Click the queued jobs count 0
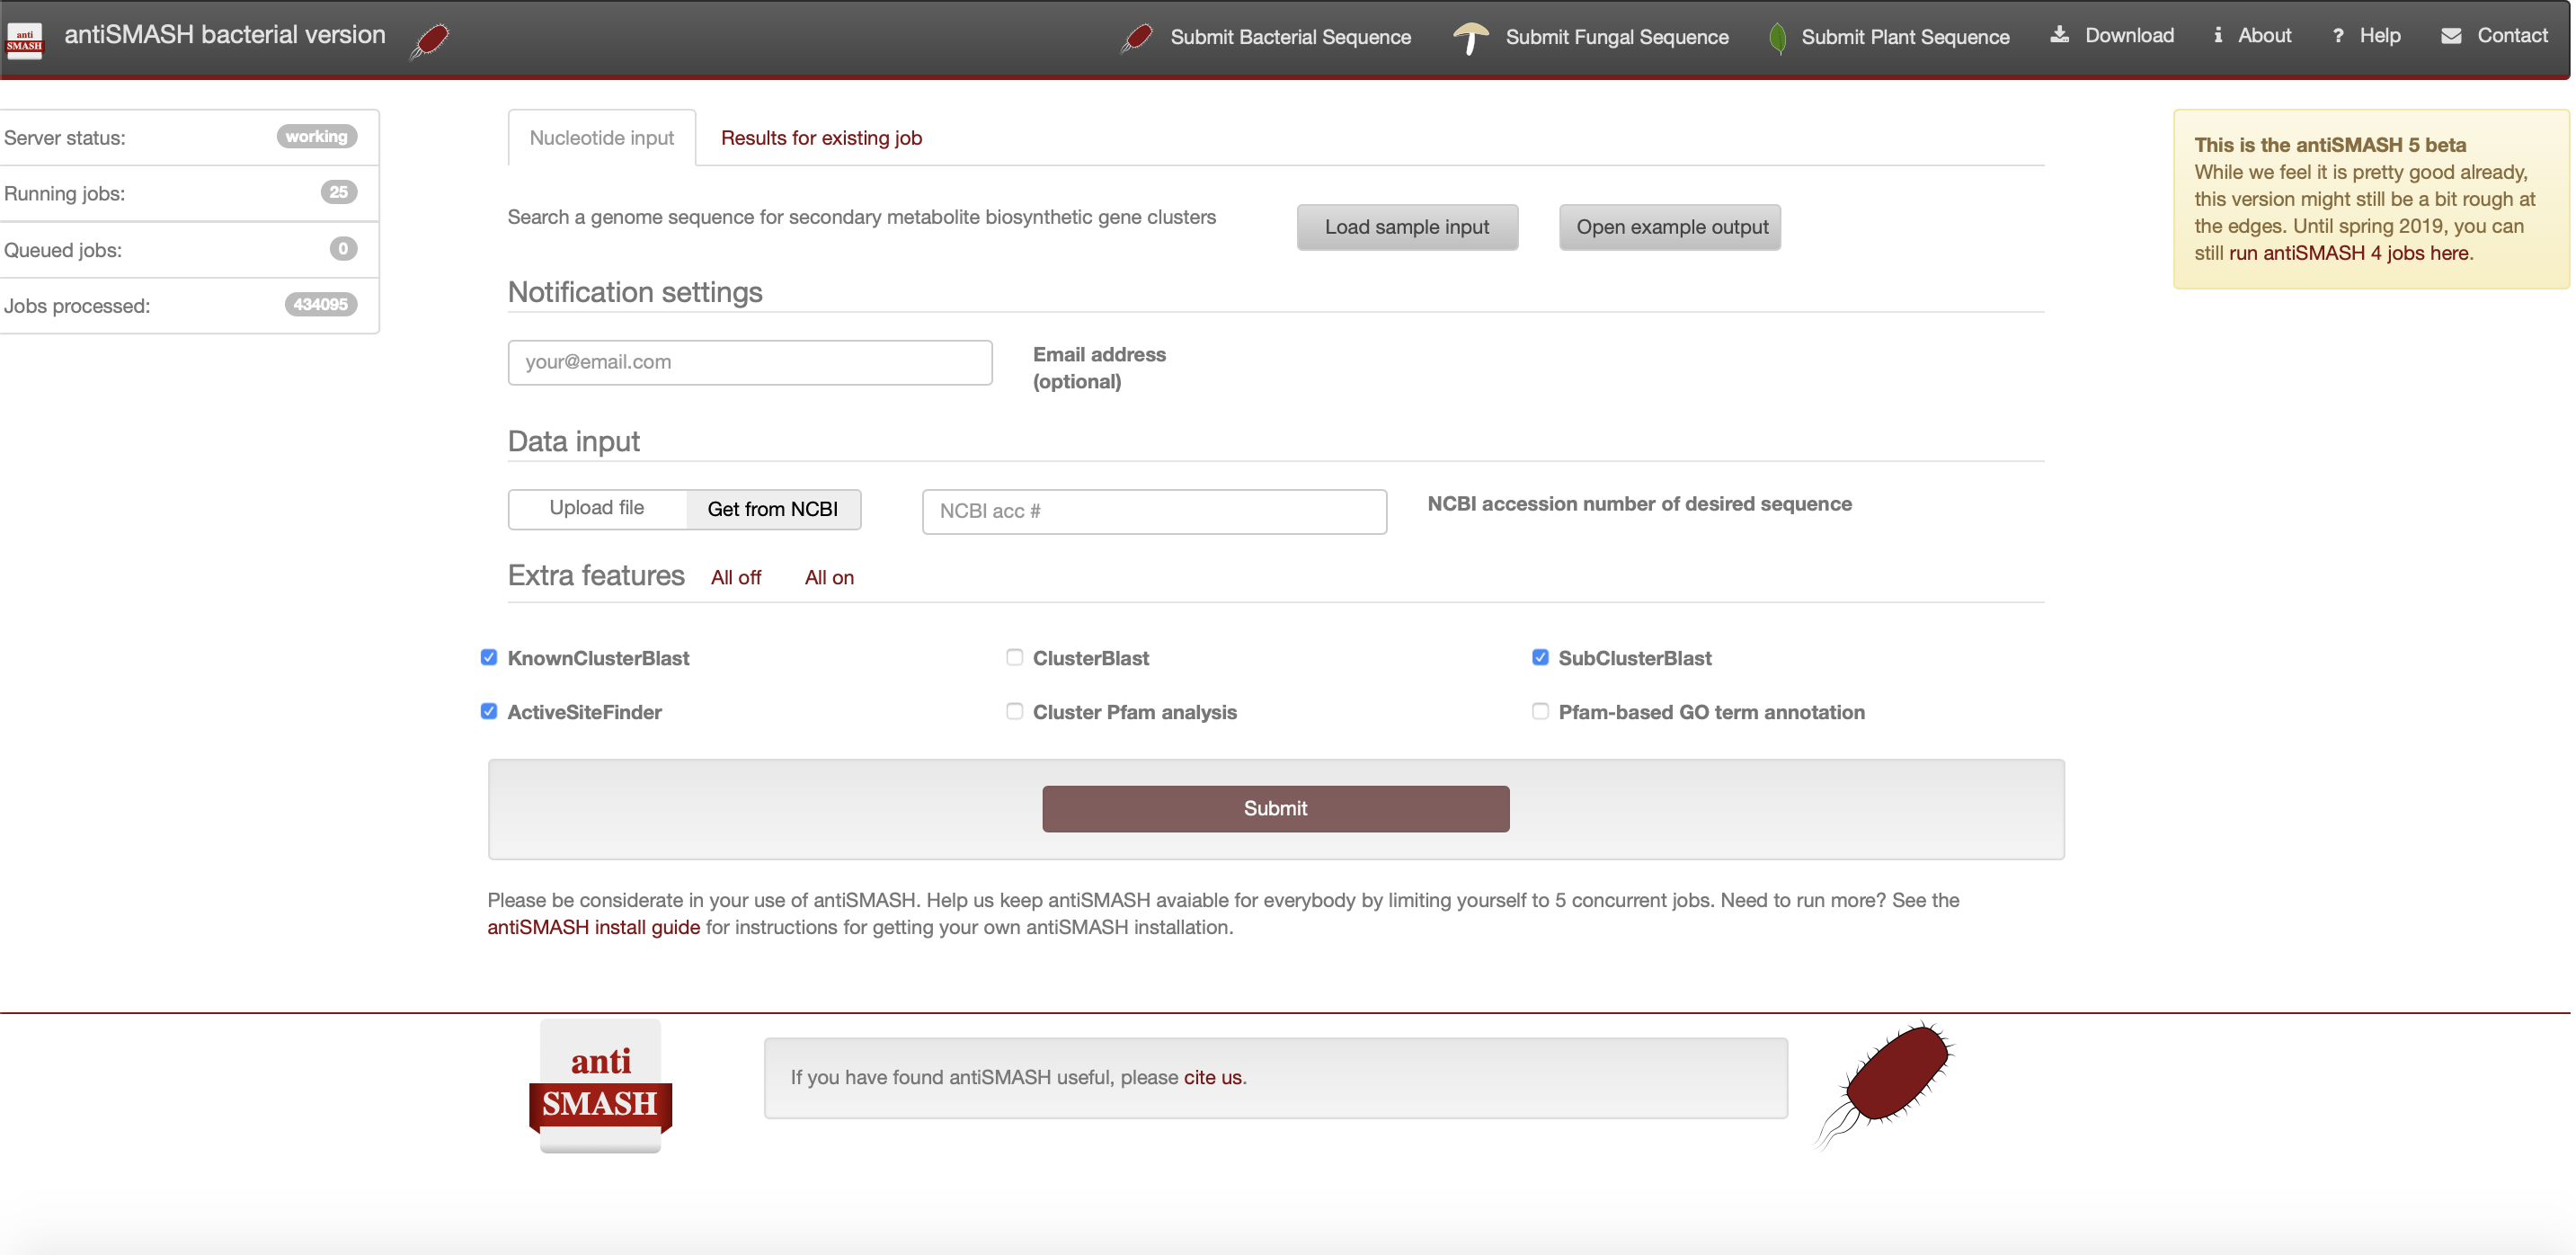 [343, 248]
